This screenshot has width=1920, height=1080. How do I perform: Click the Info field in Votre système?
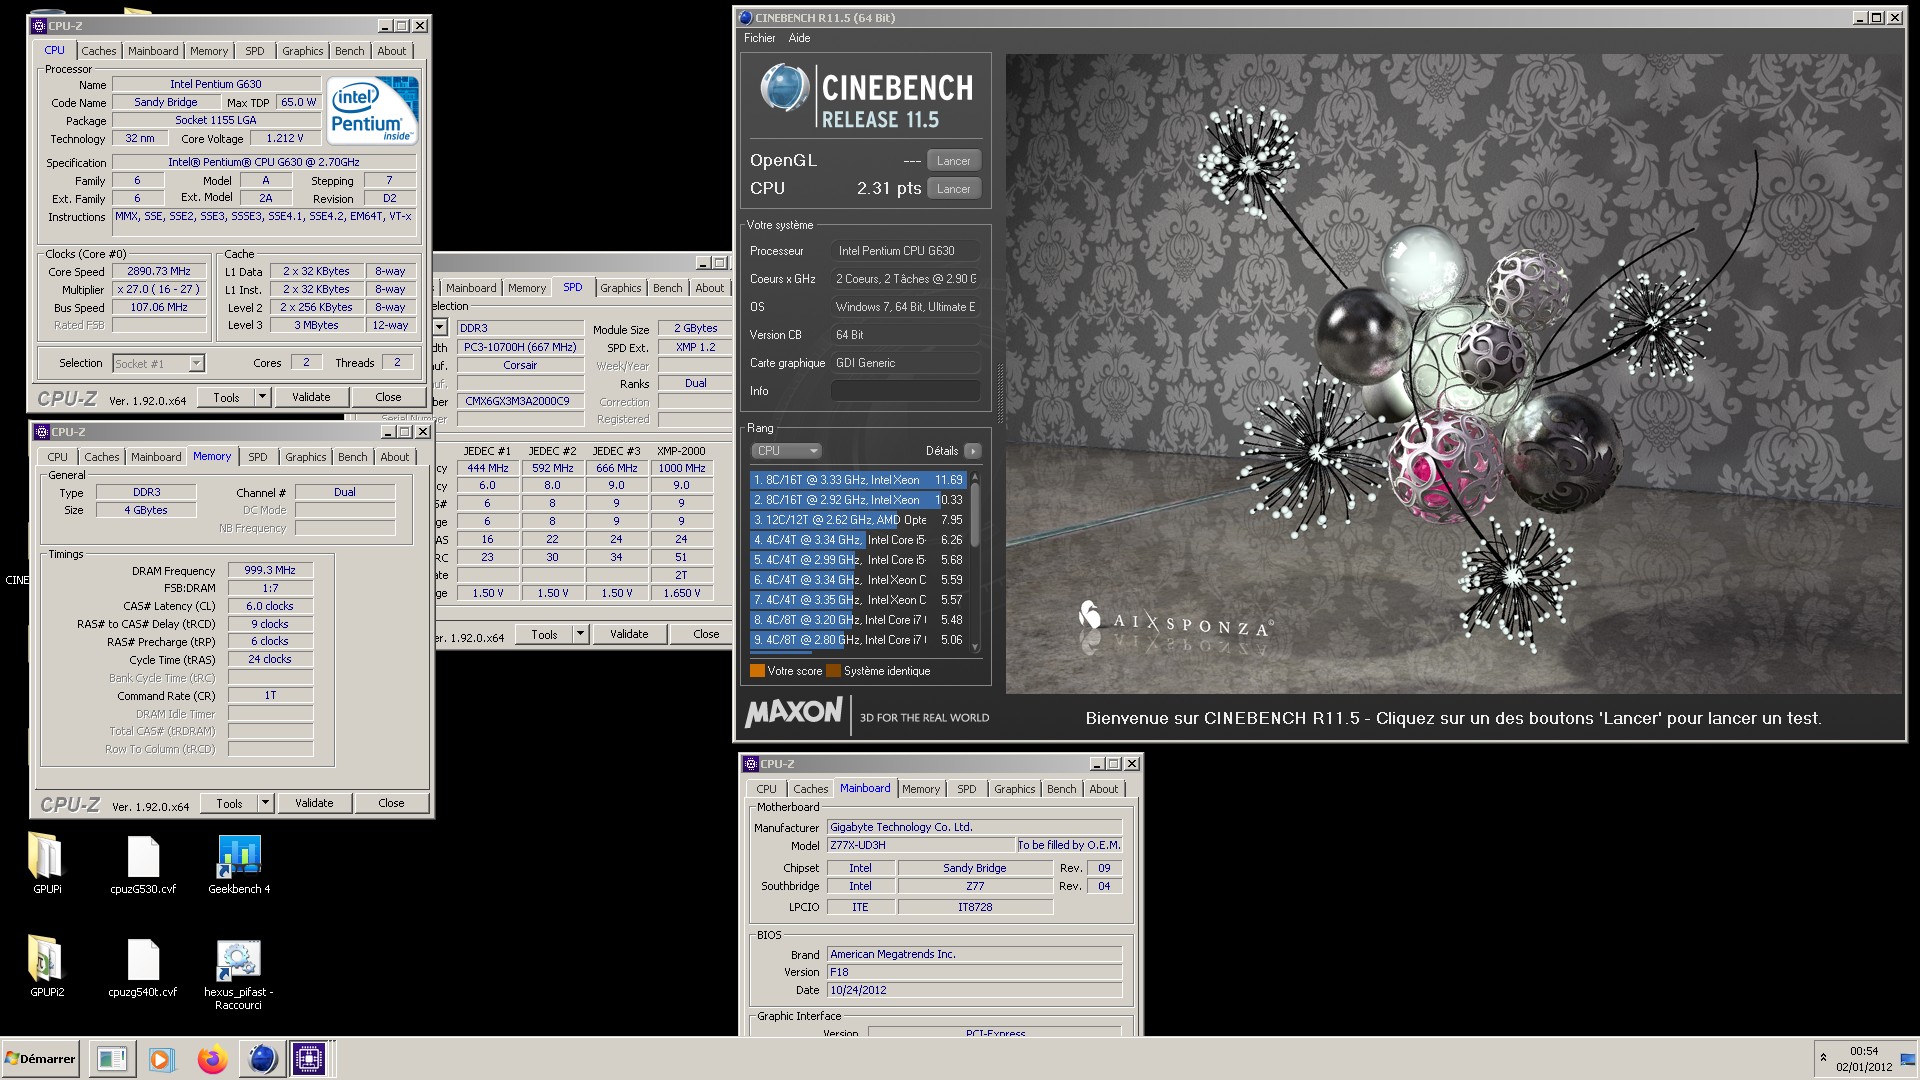click(x=905, y=391)
